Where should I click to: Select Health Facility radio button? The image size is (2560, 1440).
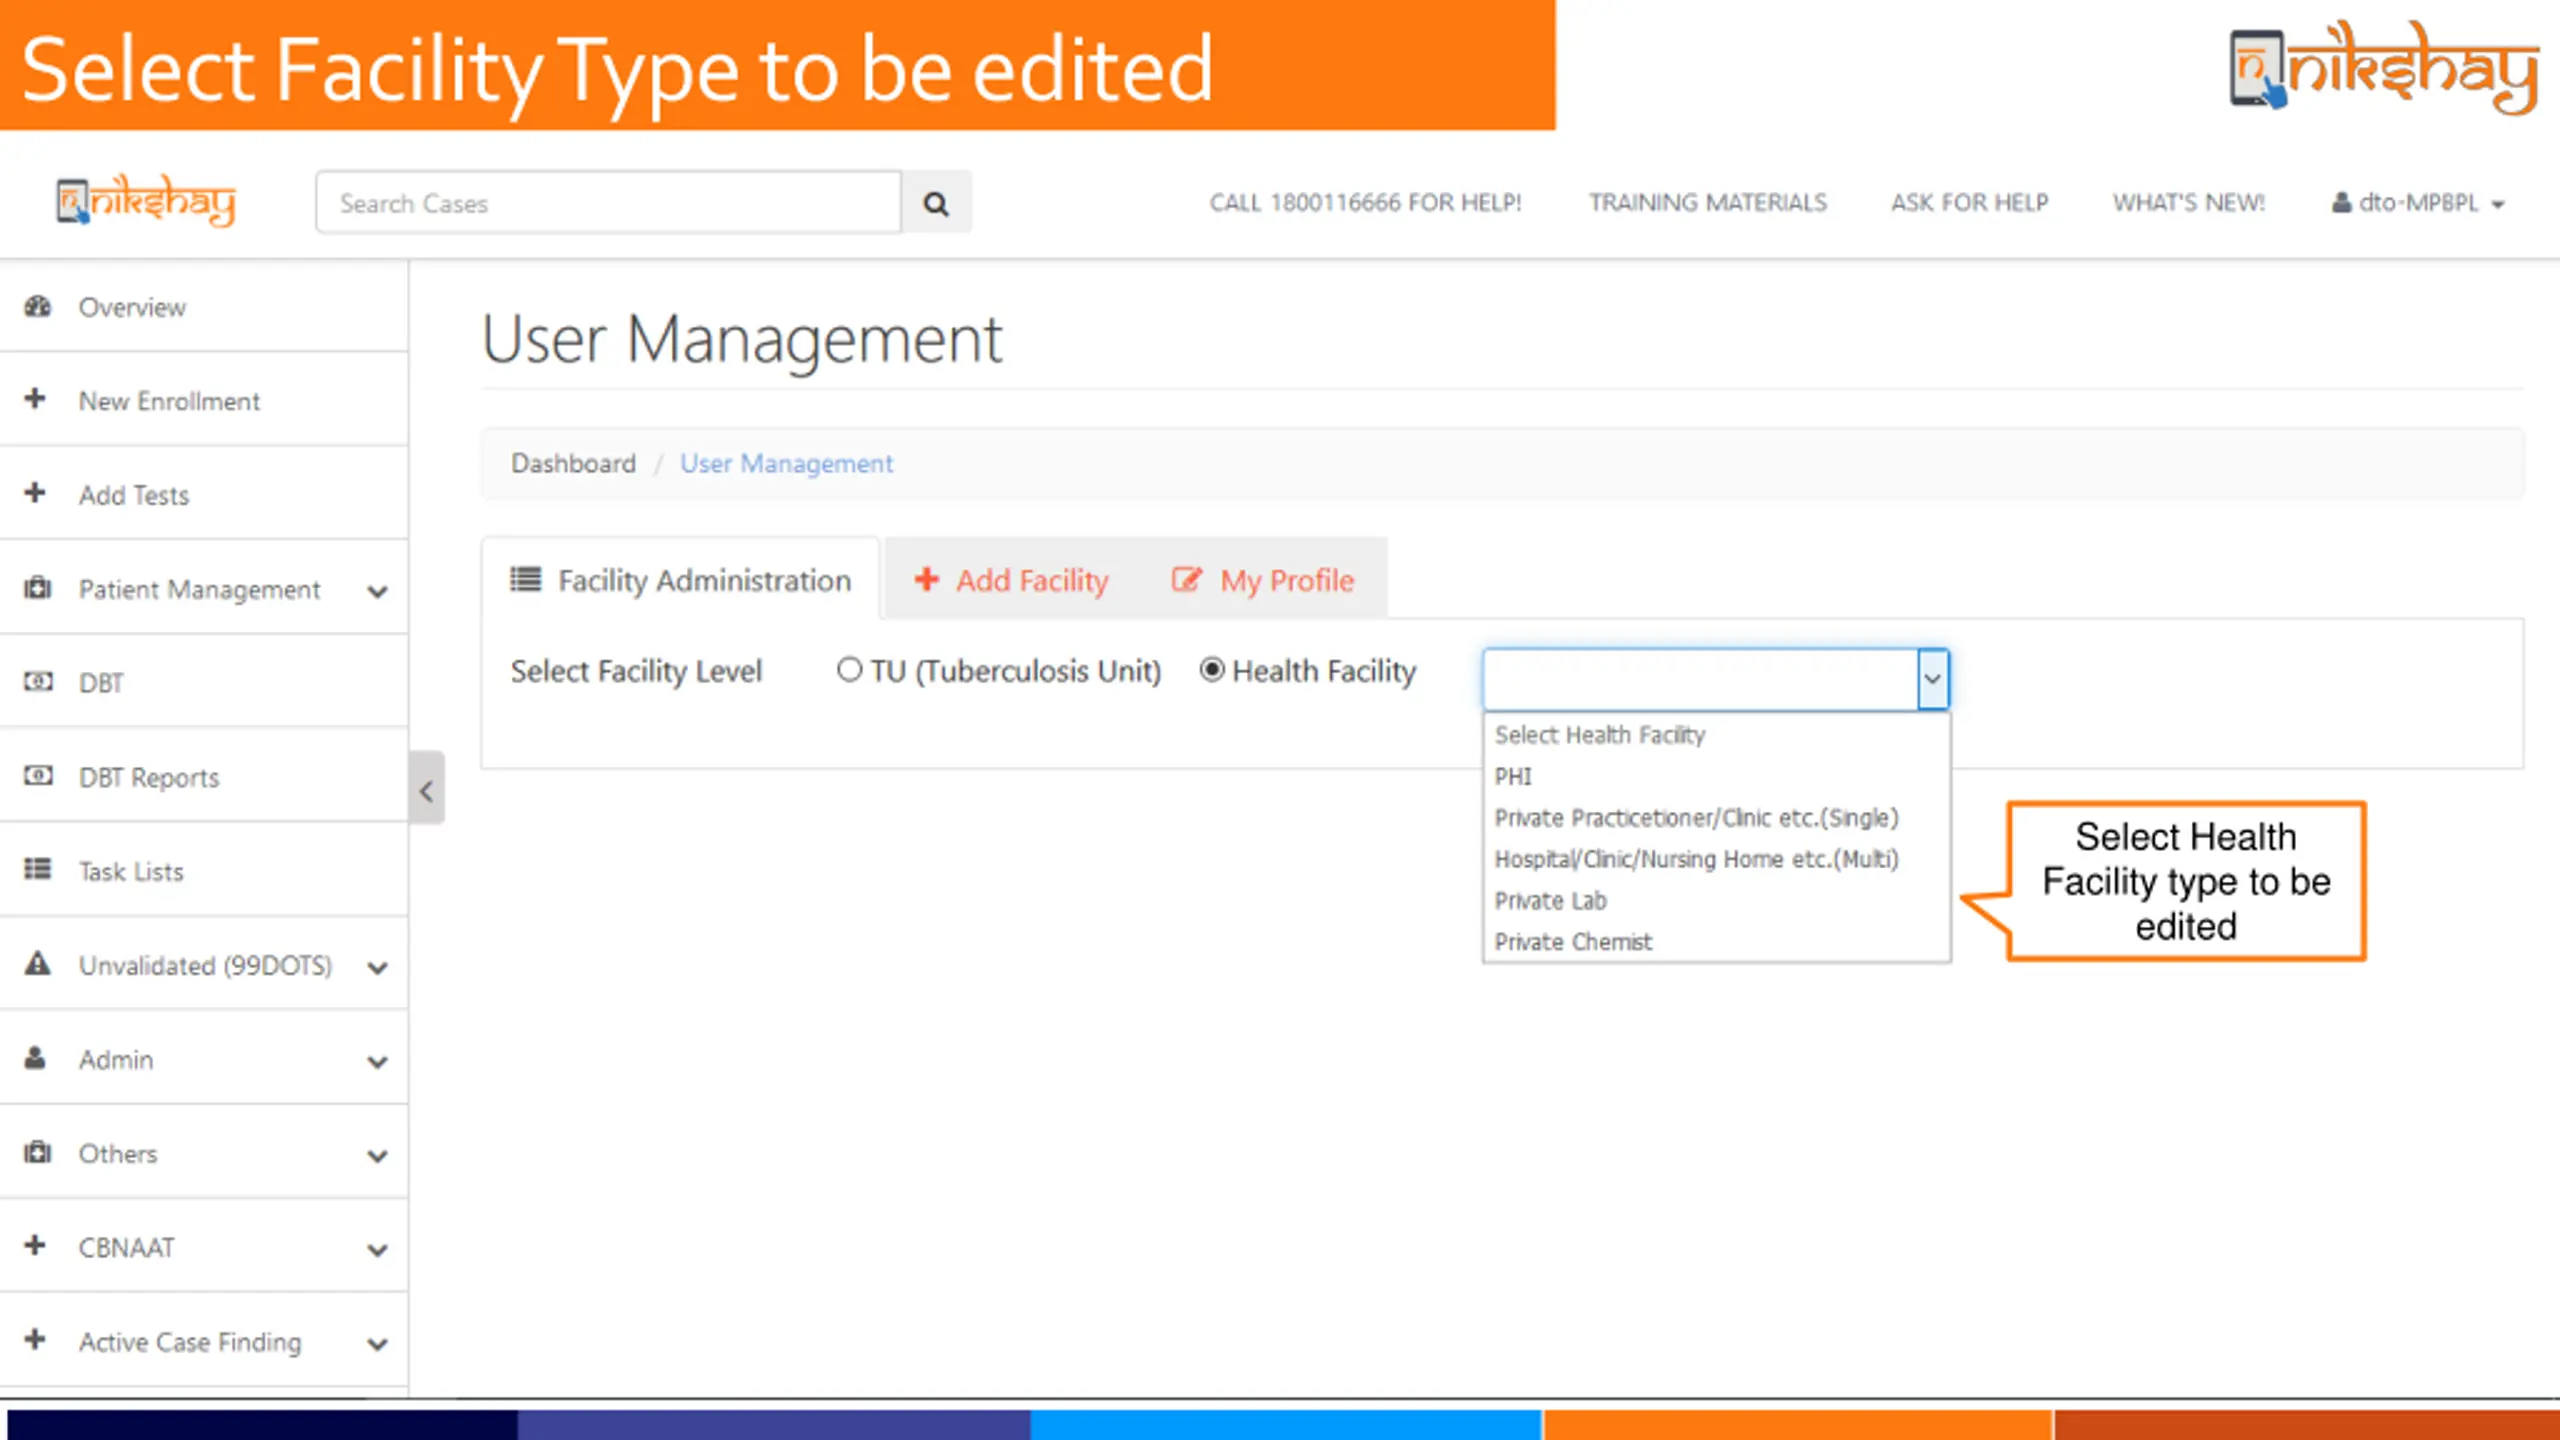click(1211, 669)
